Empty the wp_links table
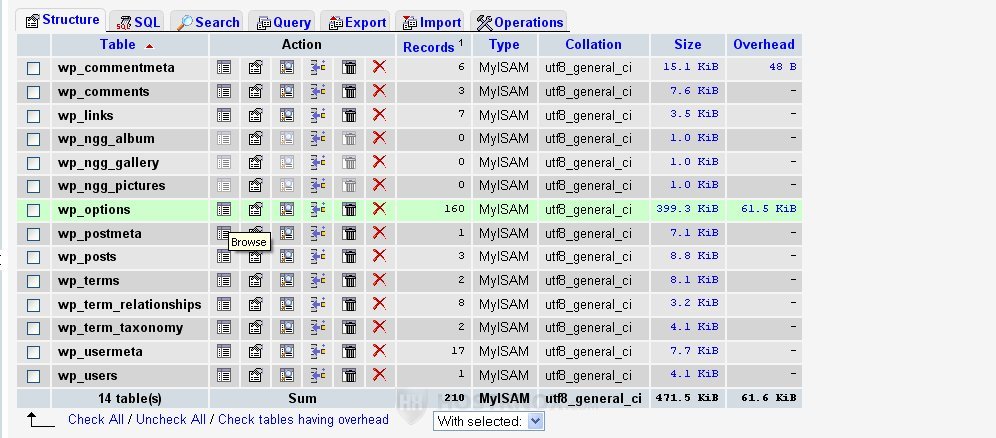Viewport: 996px width, 438px height. pos(349,116)
